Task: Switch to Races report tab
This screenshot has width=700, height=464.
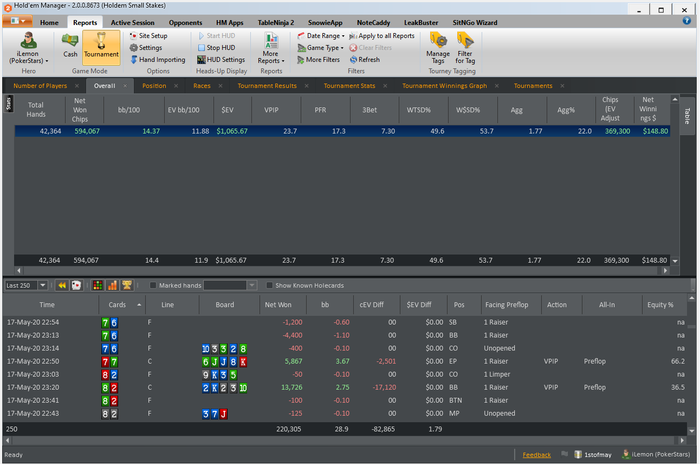Action: tap(202, 86)
